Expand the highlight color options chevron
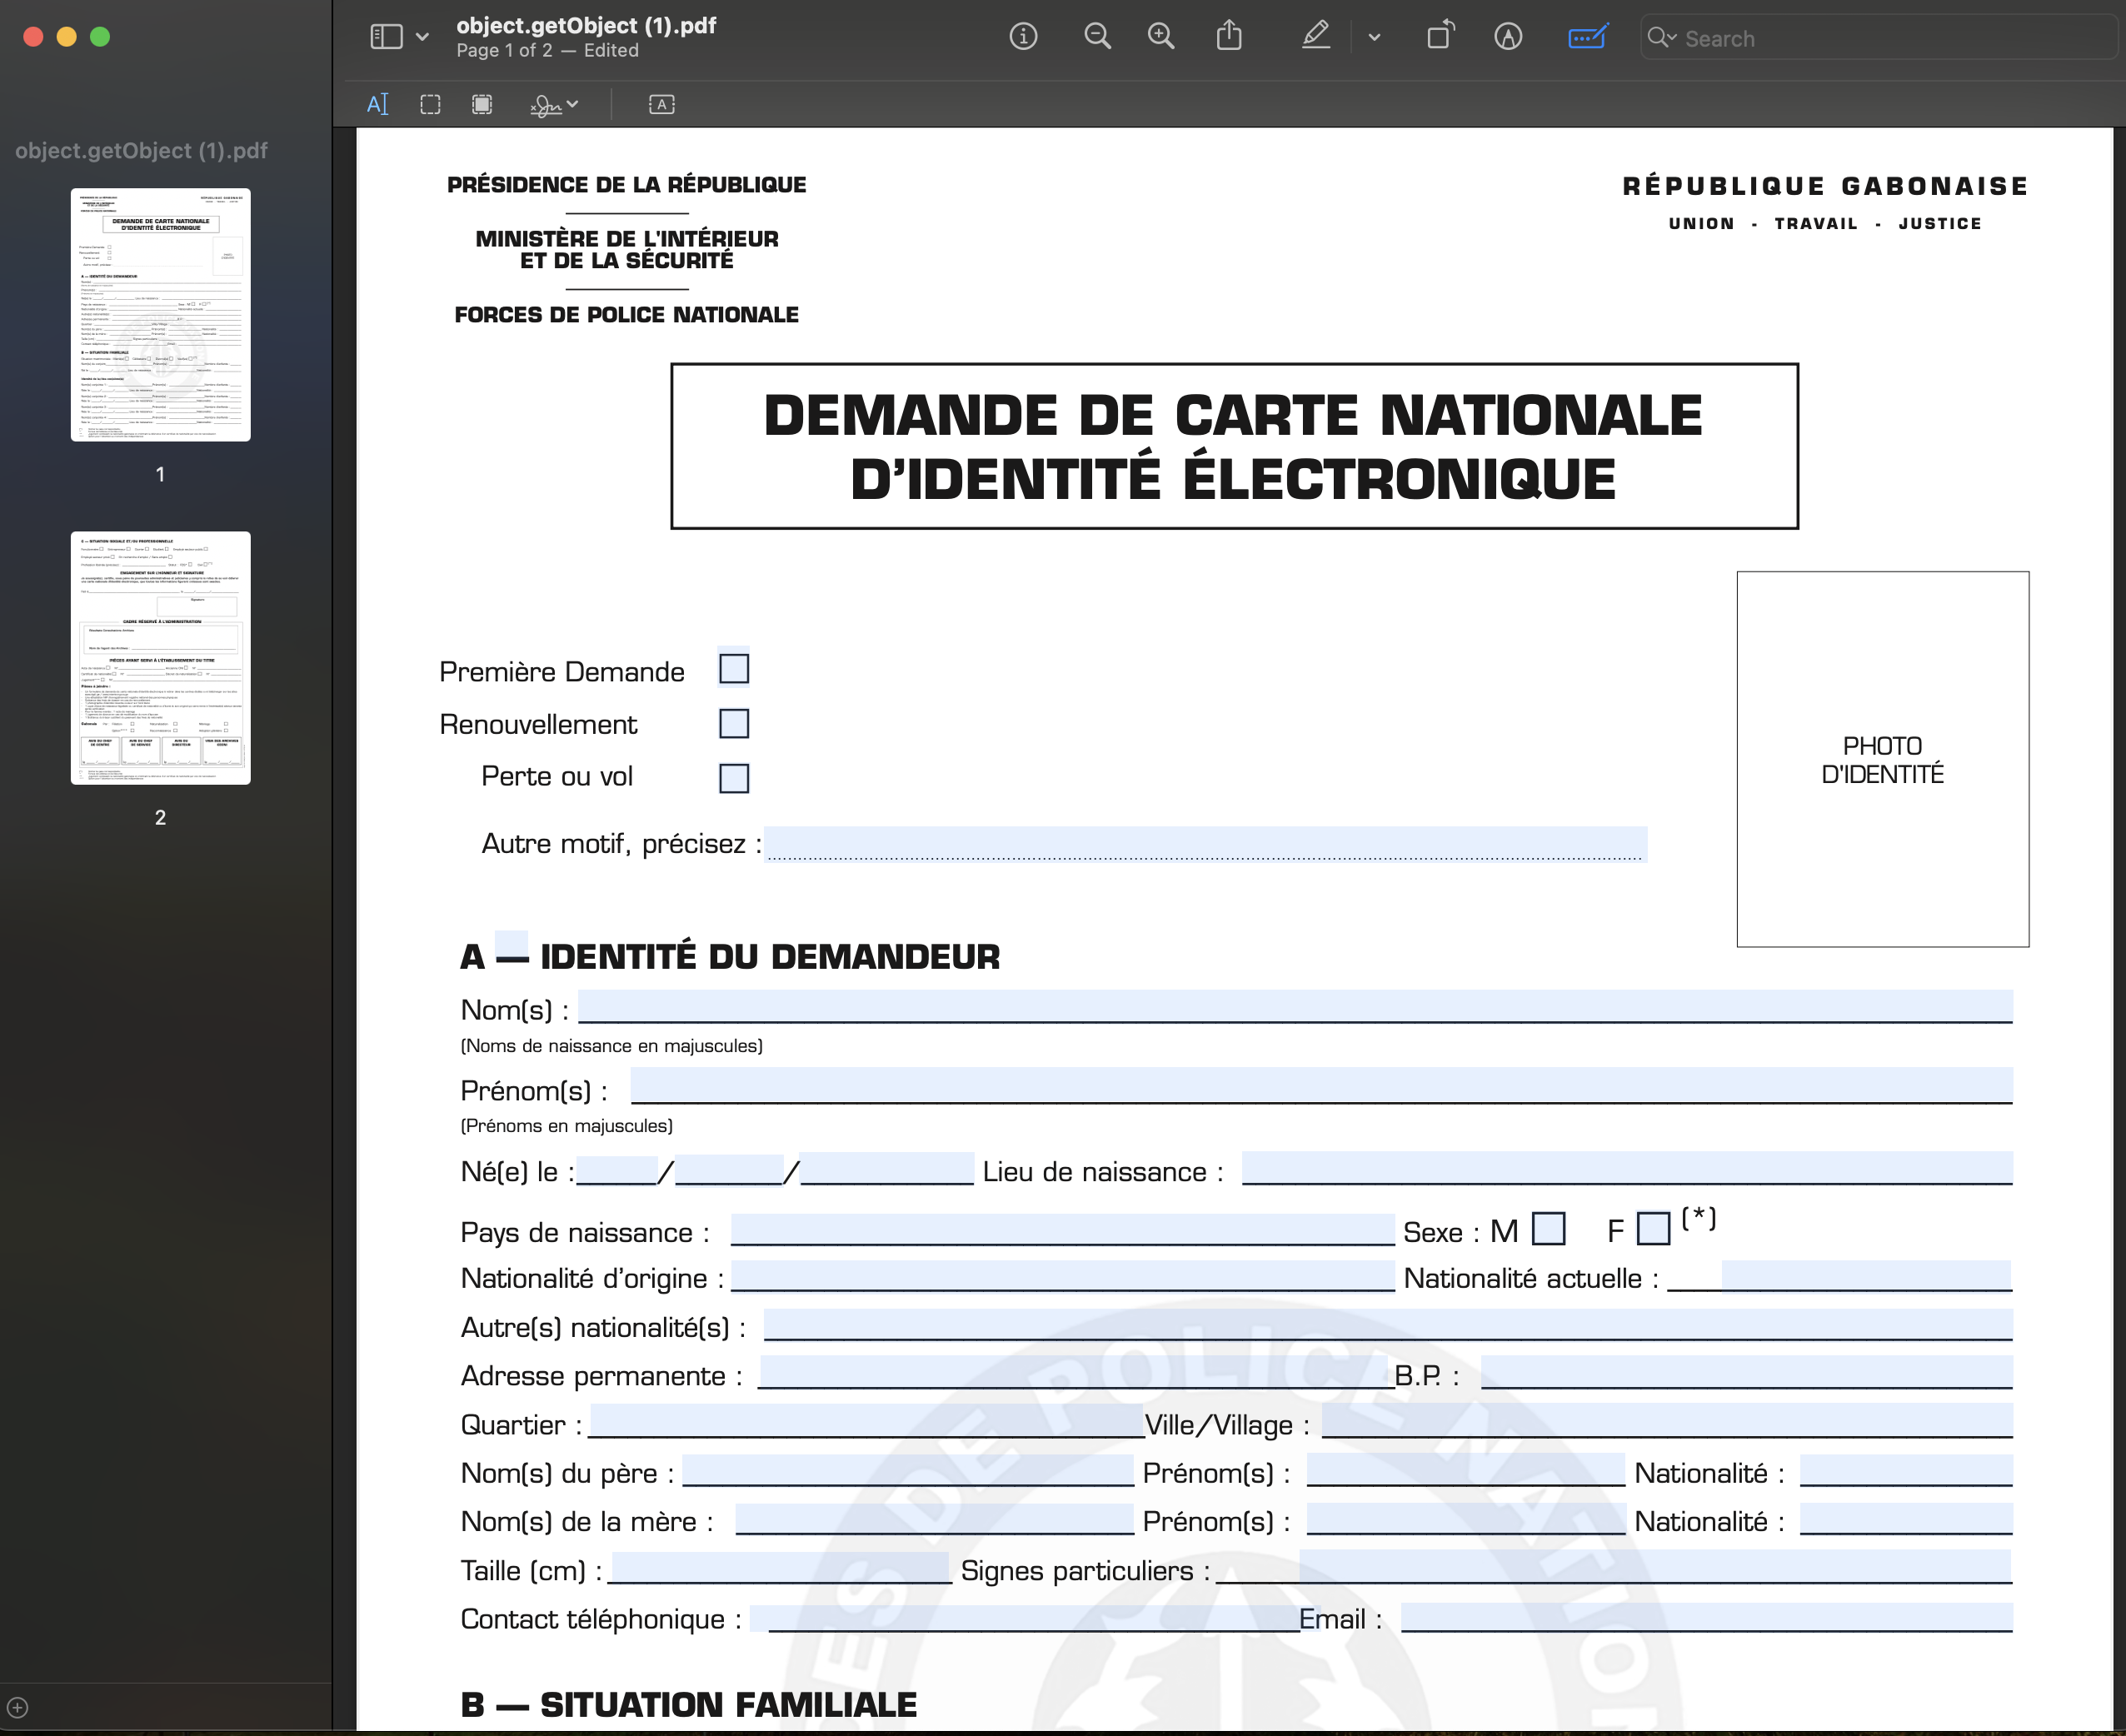The height and width of the screenshot is (1736, 2126). 1374,37
